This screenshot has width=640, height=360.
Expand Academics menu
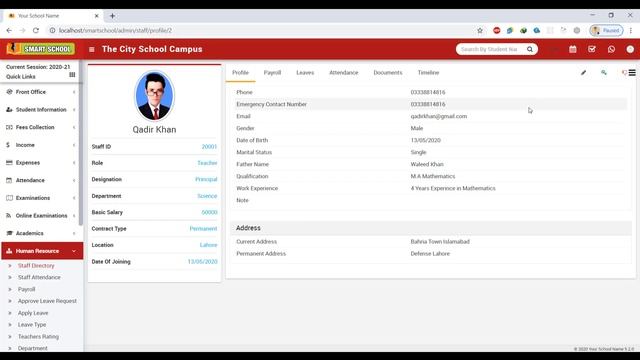pyautogui.click(x=41, y=233)
